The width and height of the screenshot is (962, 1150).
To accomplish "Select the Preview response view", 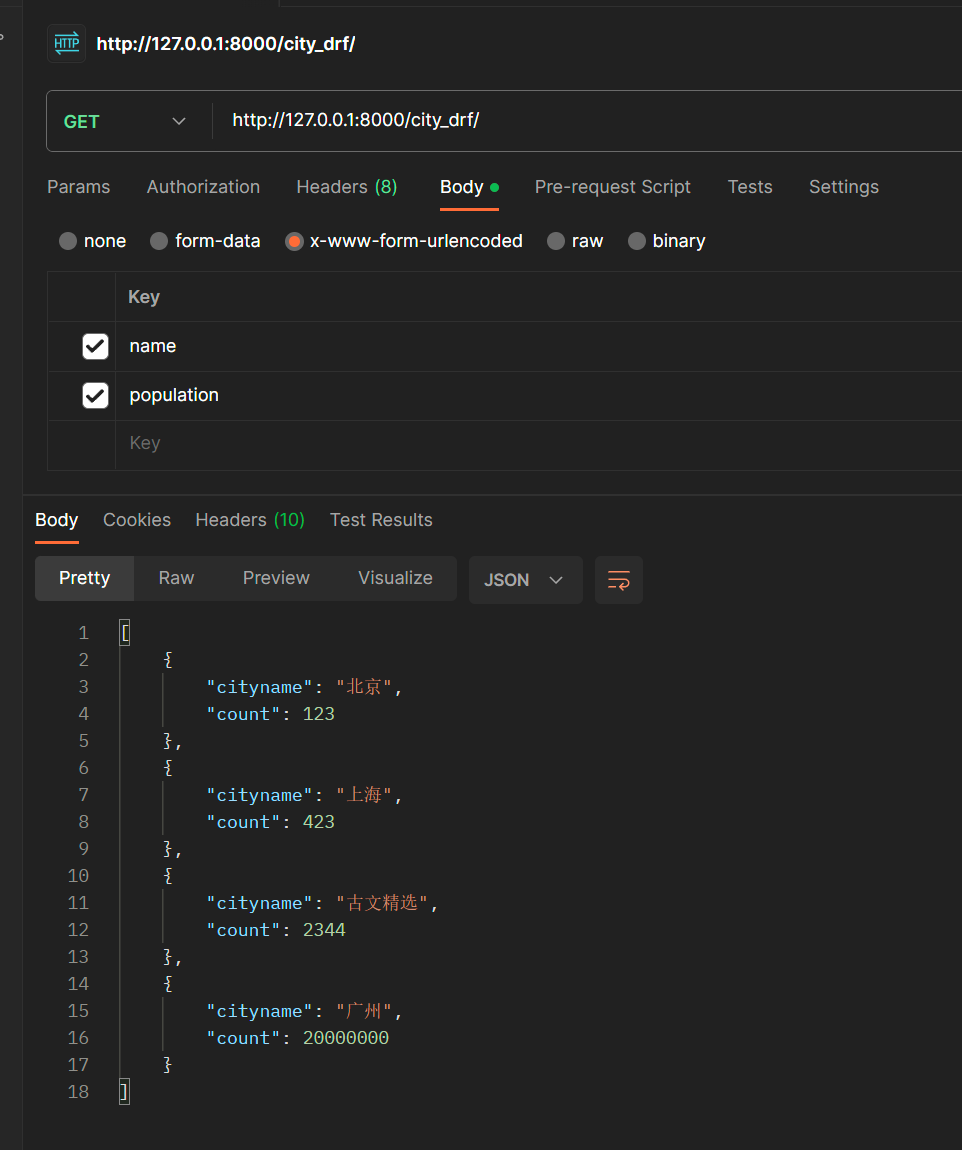I will click(x=276, y=578).
